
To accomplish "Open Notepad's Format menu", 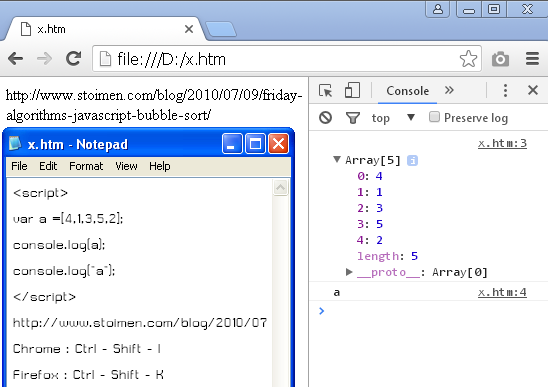I will click(86, 166).
